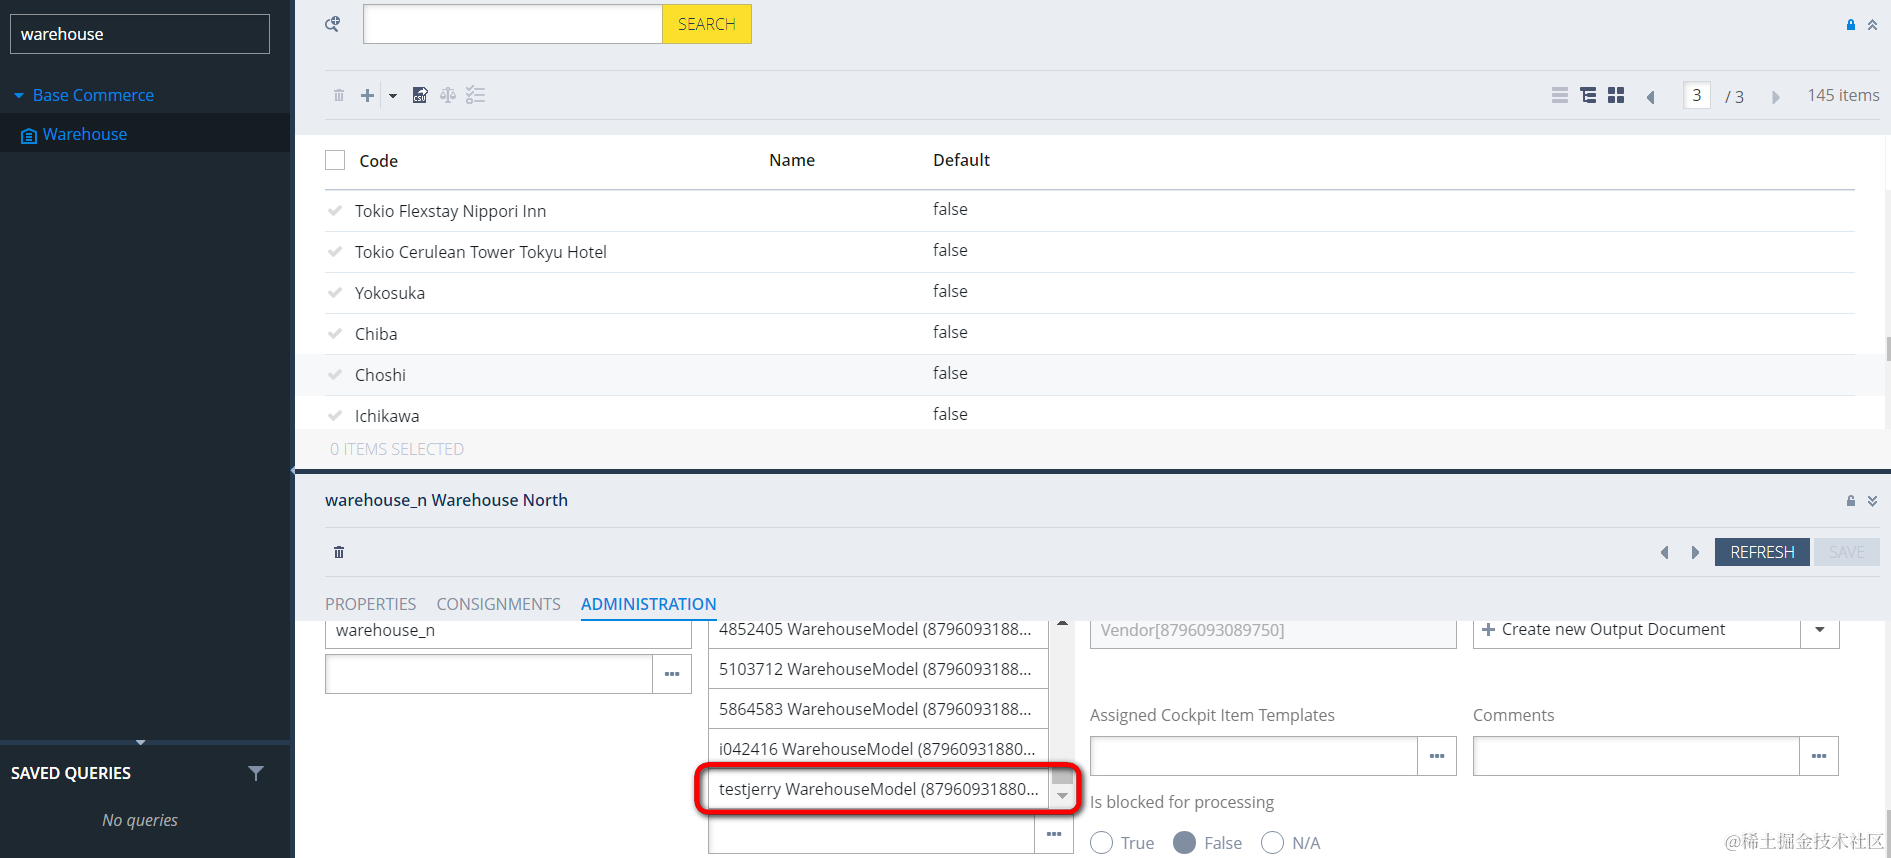Click the Comments input field
1891x858 pixels.
1636,756
